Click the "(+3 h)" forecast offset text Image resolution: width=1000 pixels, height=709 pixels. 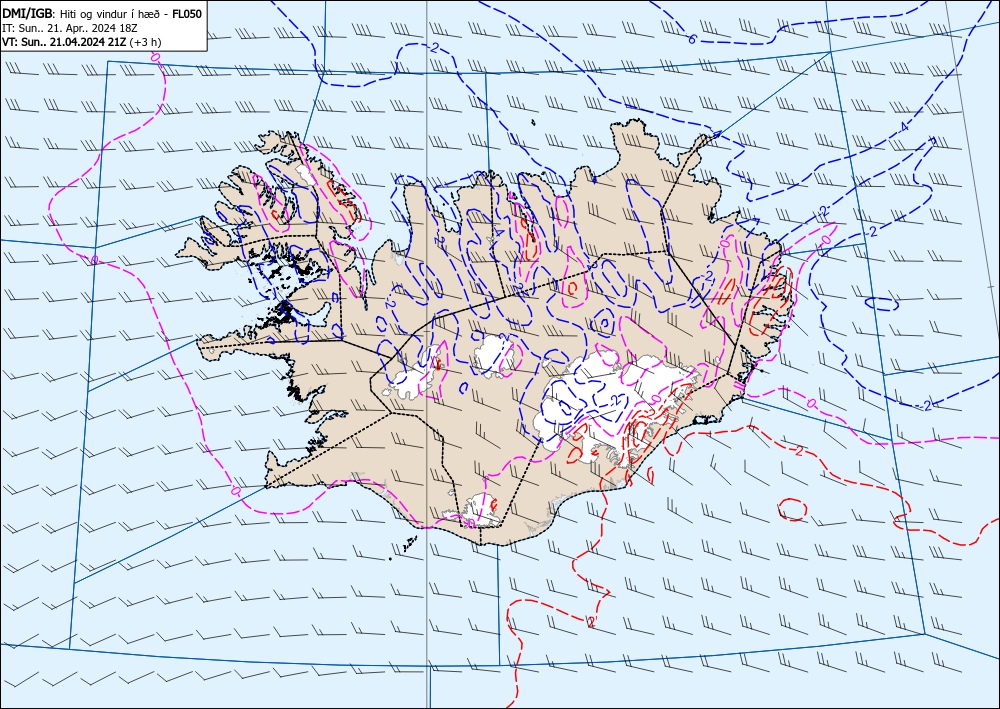coord(145,42)
